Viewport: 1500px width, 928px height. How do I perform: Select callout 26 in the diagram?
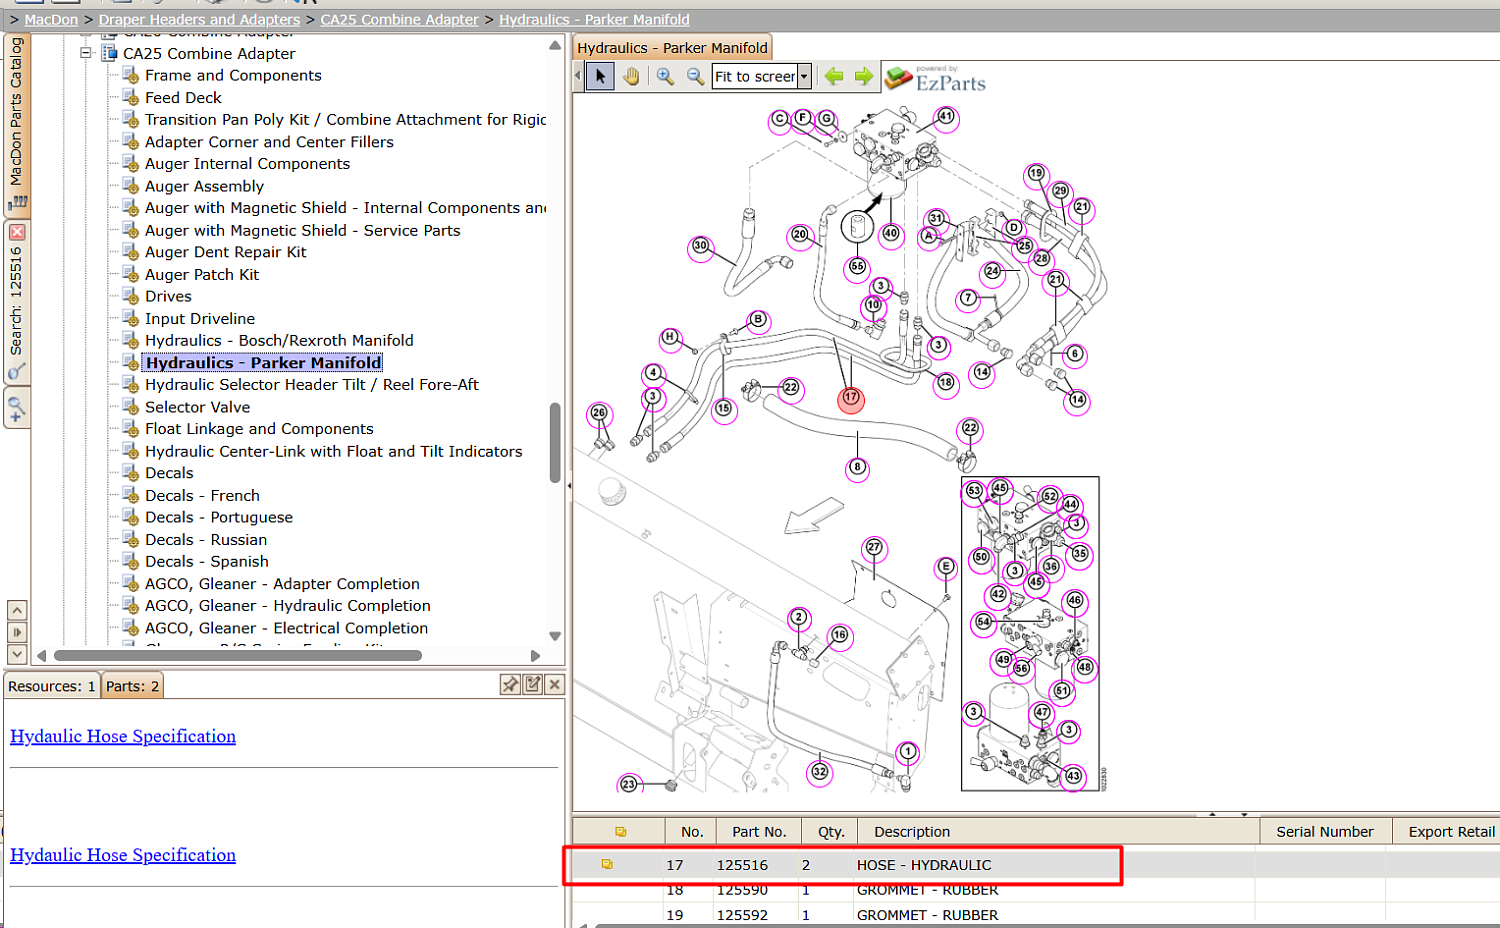pos(599,413)
